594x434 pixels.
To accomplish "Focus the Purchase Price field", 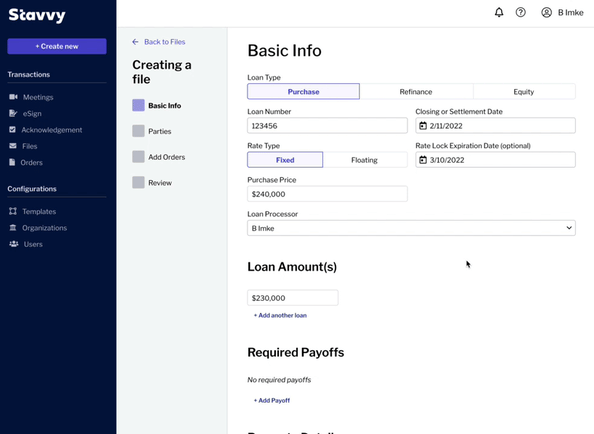I will 327,194.
